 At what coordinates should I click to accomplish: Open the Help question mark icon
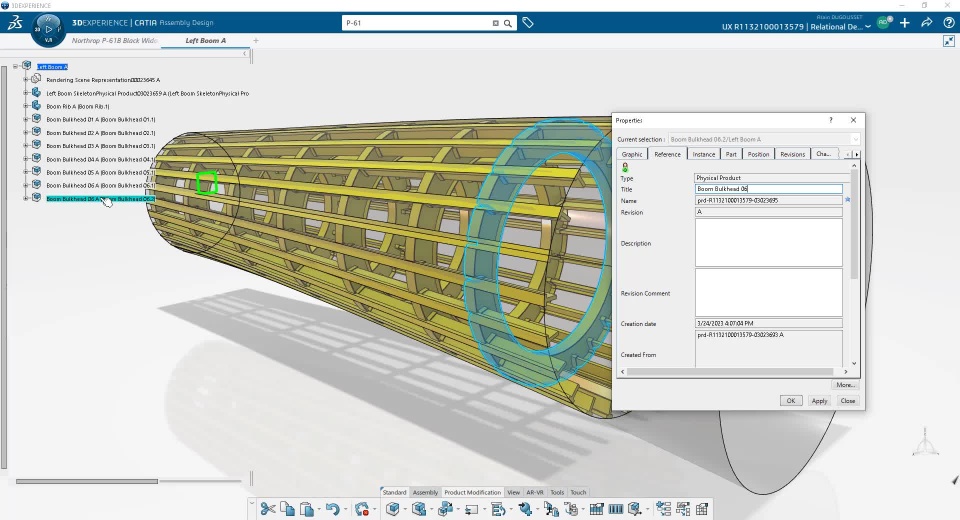948,23
